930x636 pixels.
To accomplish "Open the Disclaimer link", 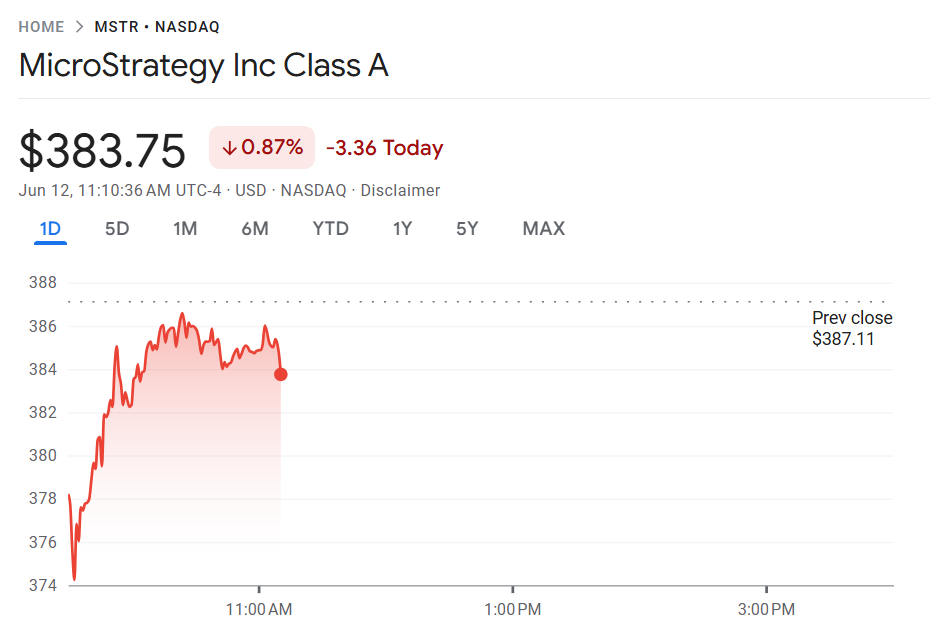I will pos(400,190).
